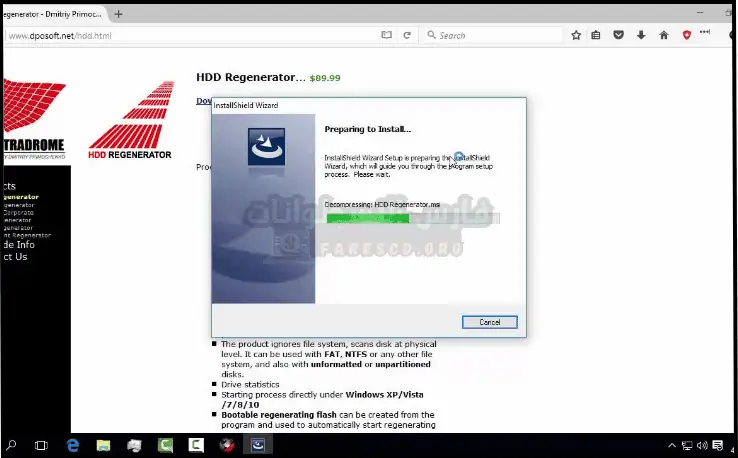The height and width of the screenshot is (458, 738).
Task: Click the red shield extension icon
Action: tap(686, 35)
